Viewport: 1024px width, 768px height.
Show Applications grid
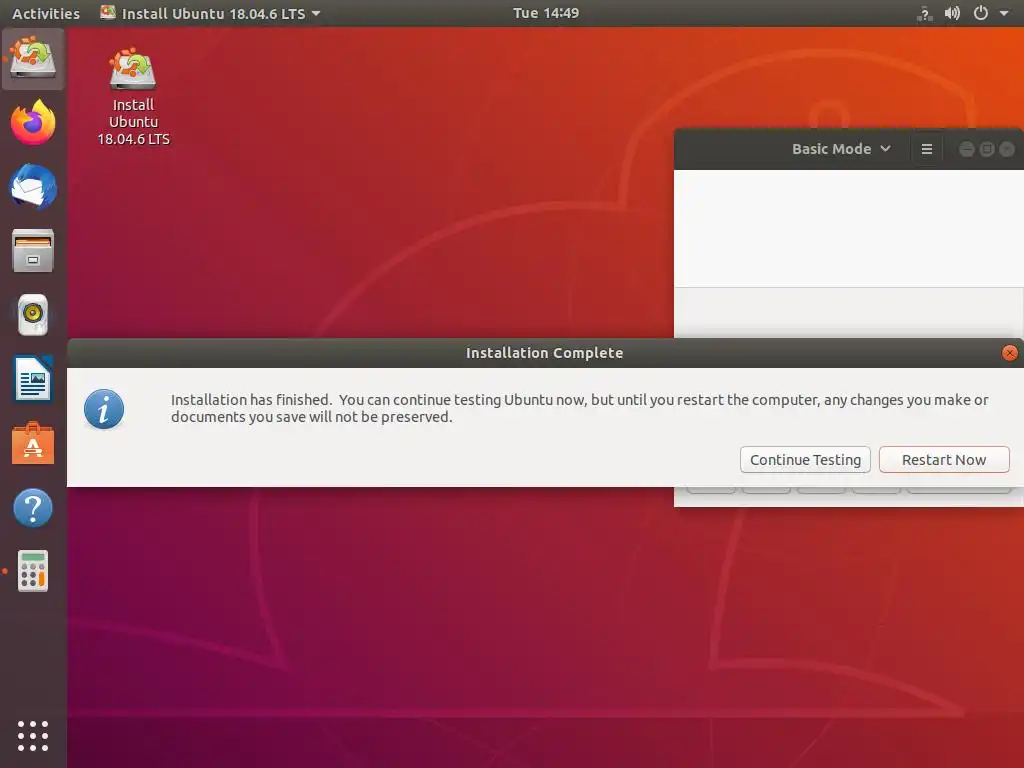coord(33,736)
